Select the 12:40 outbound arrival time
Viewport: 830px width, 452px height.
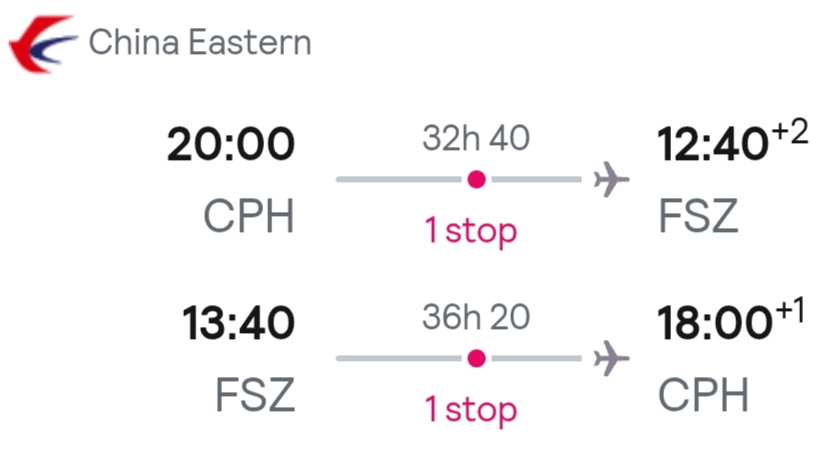click(712, 144)
